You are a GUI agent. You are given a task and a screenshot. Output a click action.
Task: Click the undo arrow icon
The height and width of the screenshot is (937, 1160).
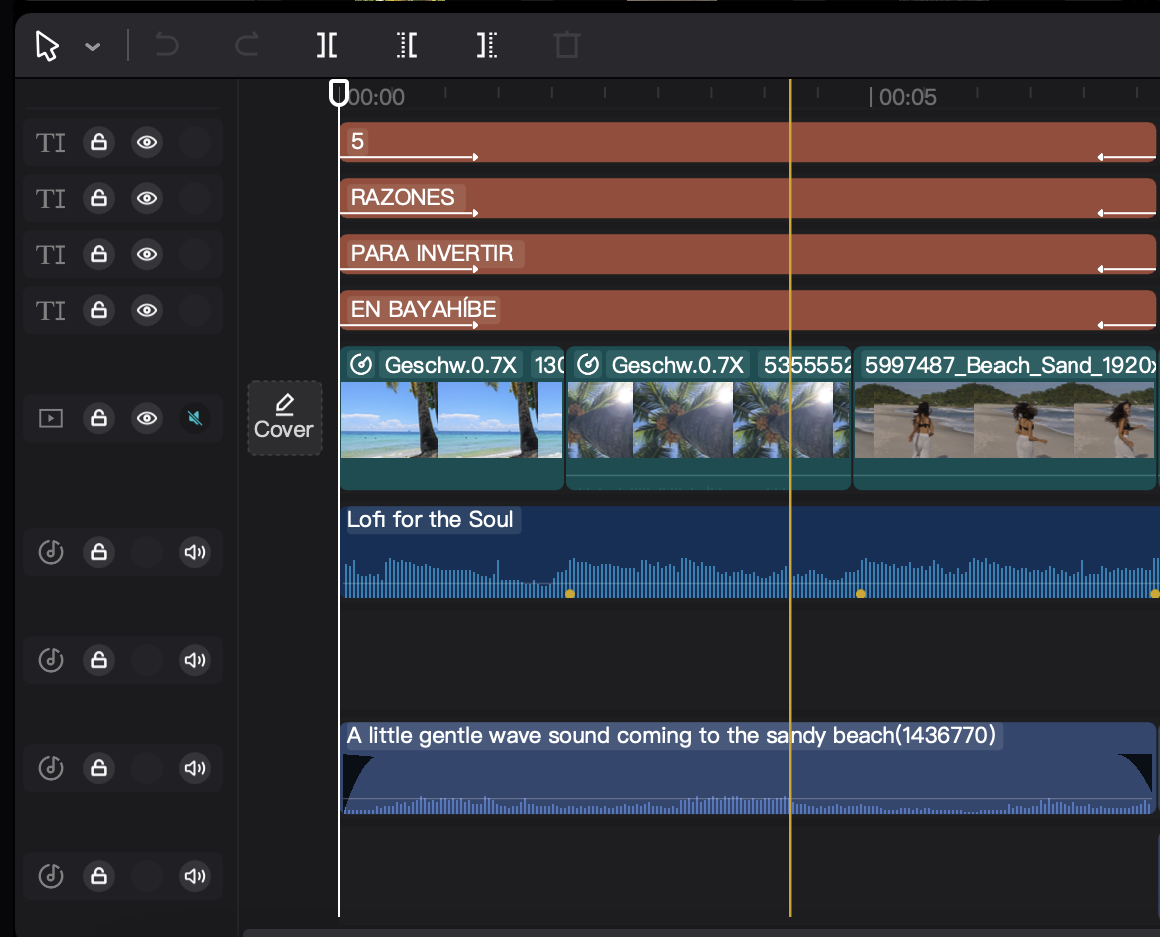coord(167,45)
